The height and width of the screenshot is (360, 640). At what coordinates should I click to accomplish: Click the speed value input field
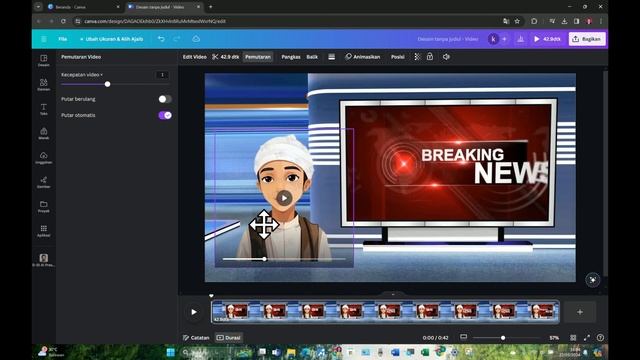(162, 75)
